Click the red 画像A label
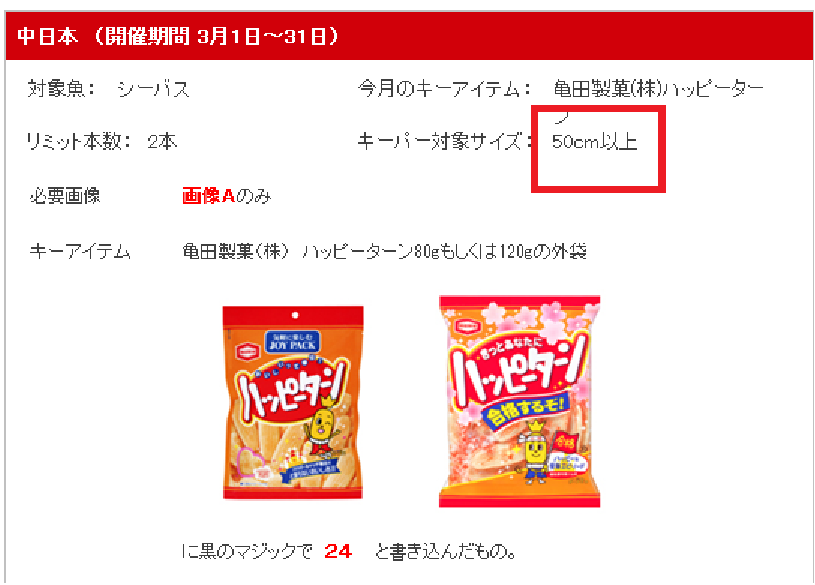 (208, 196)
